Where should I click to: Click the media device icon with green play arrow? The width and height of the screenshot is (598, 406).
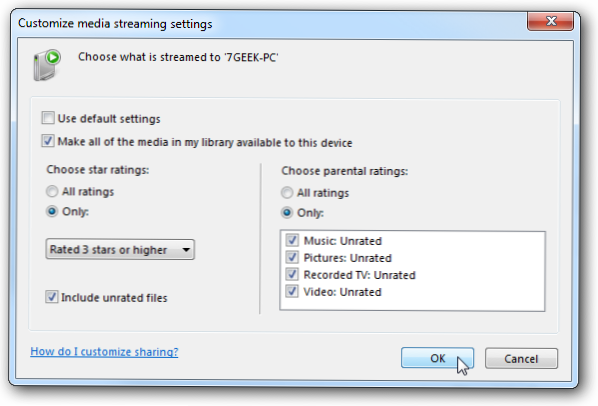(47, 65)
